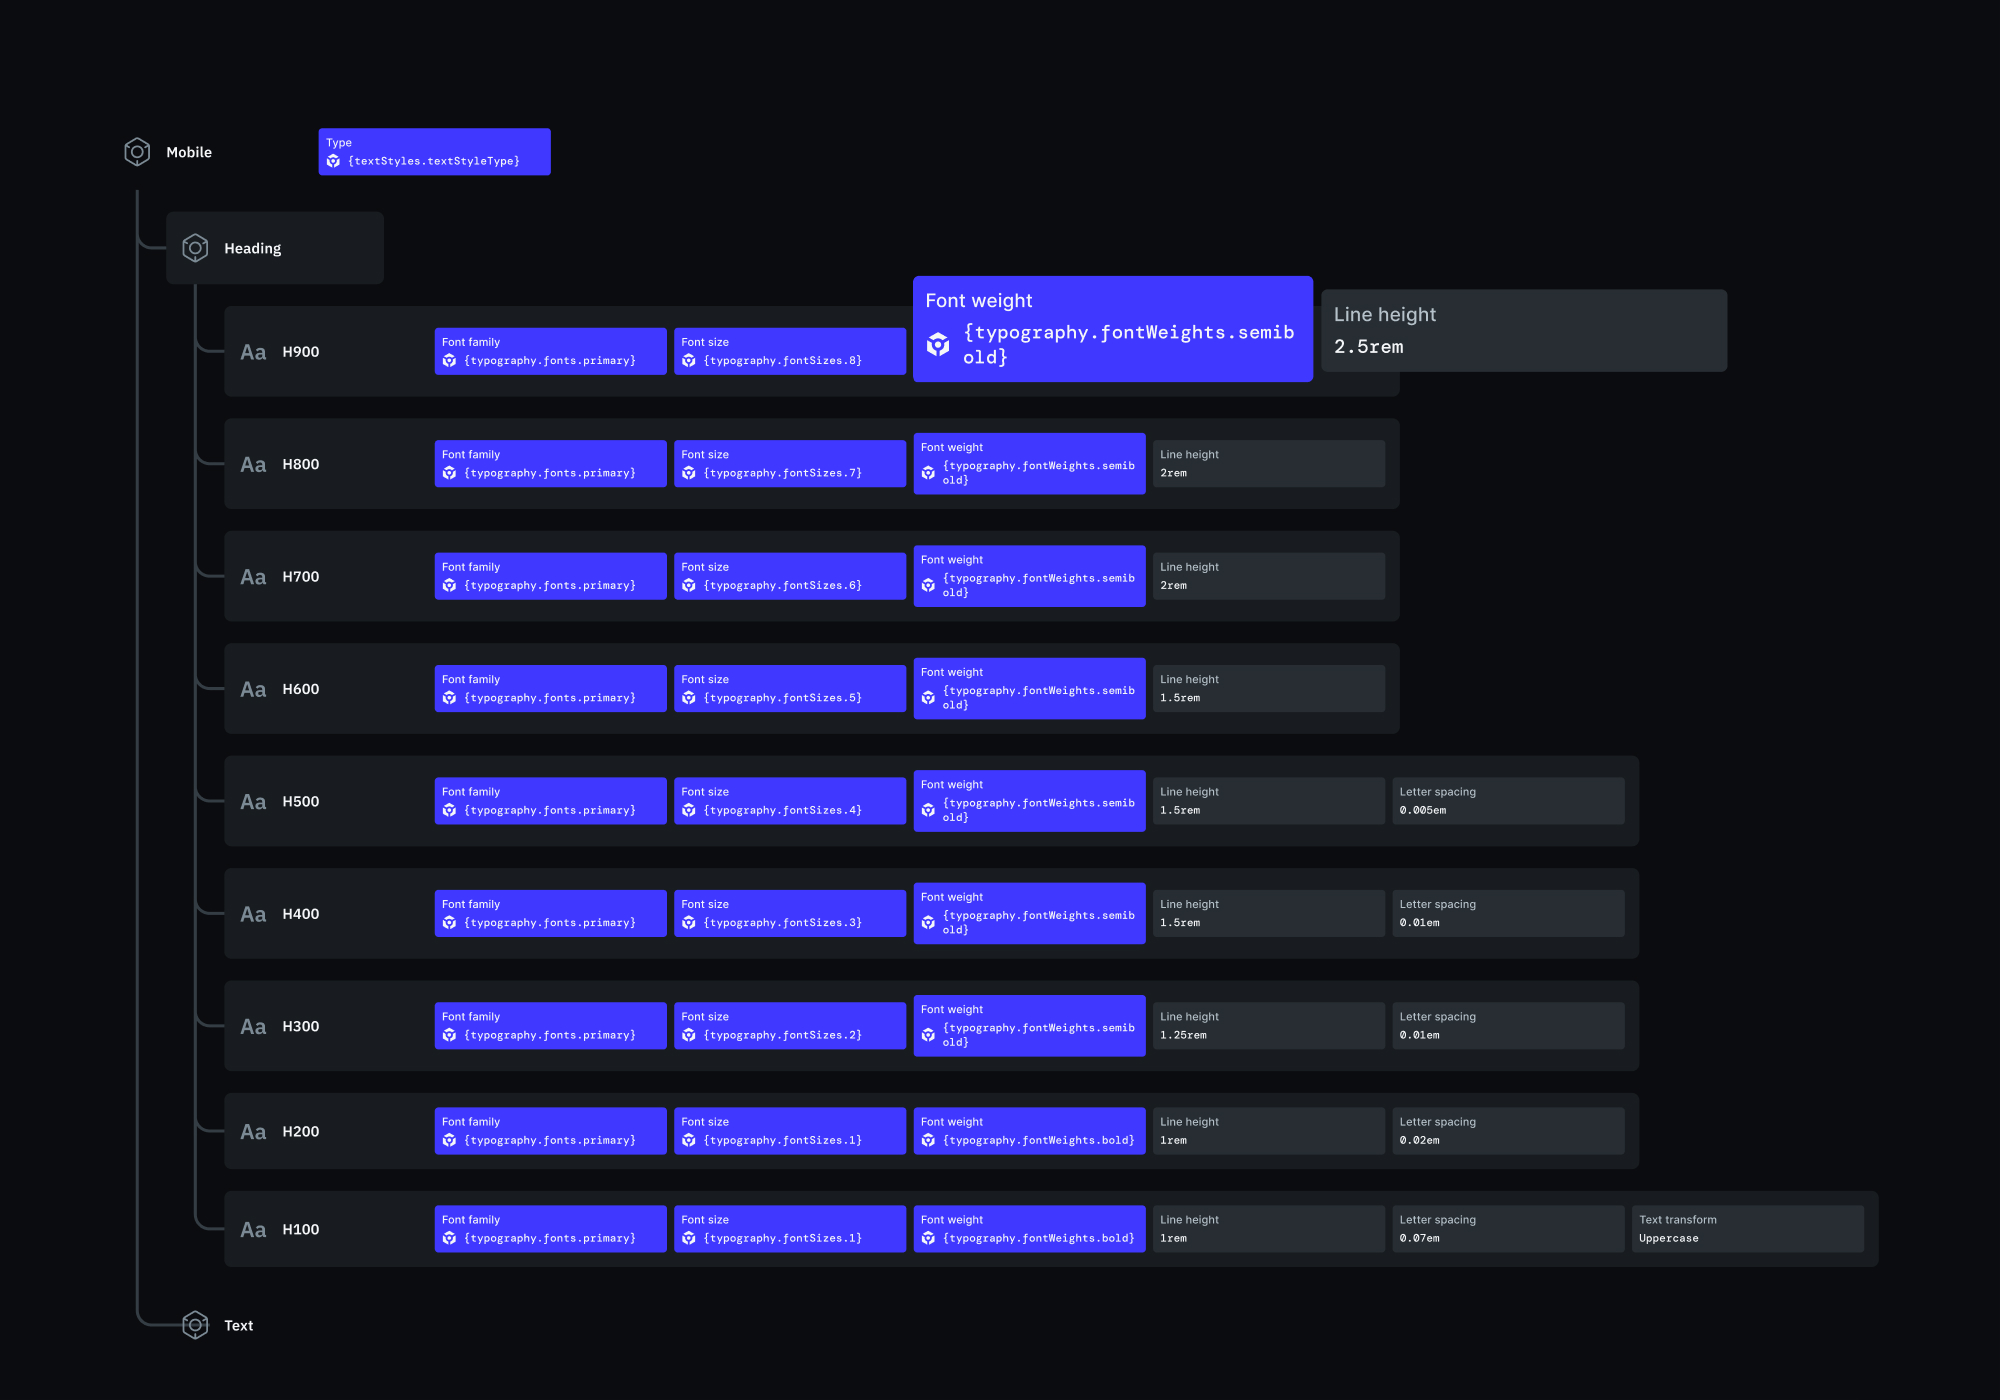Click the cube icon inside the Type token chip
The height and width of the screenshot is (1400, 2000).
pos(334,160)
